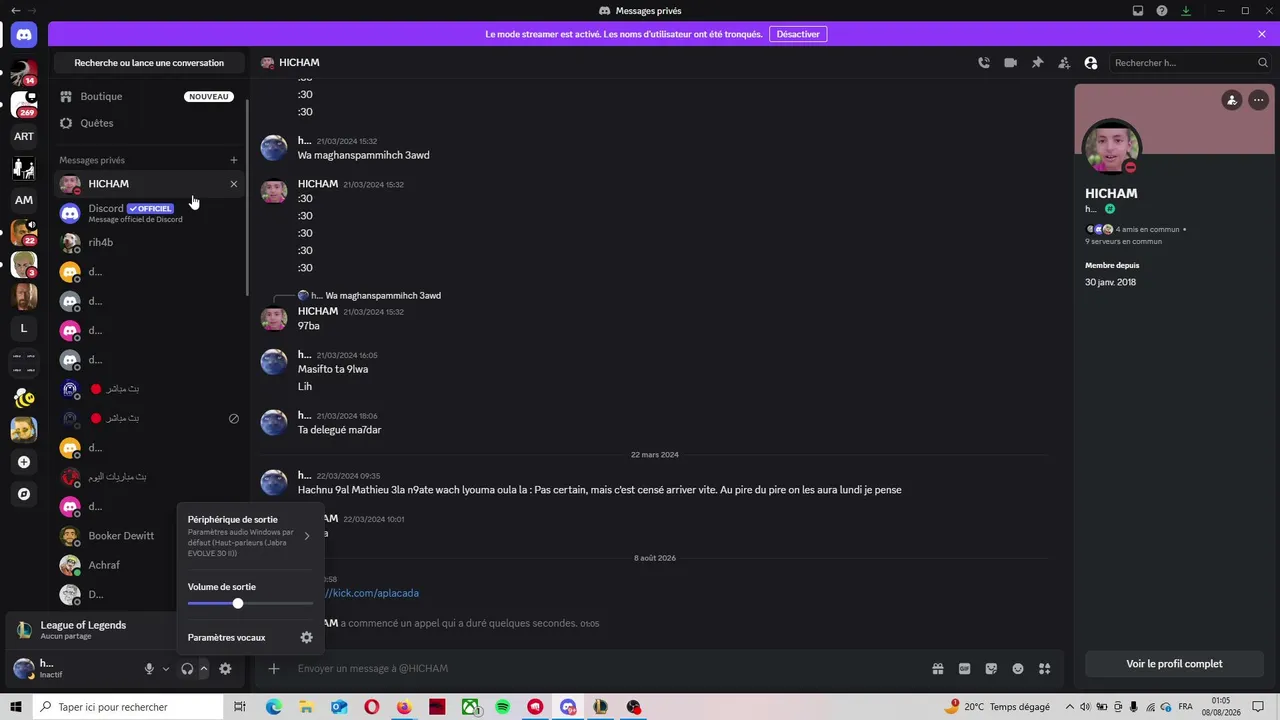The width and height of the screenshot is (1280, 720).
Task: Open the Discord inbox icon
Action: (1138, 11)
